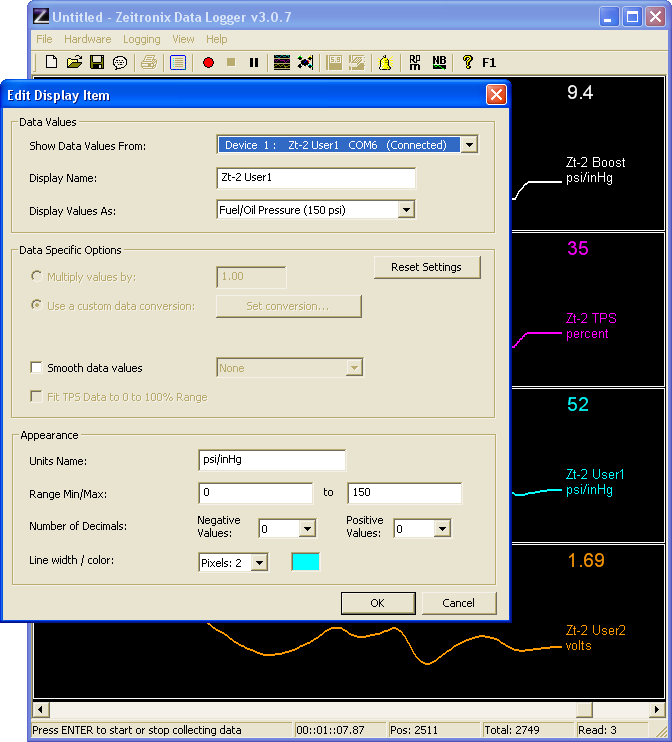Viewport: 672px width, 742px height.
Task: Open the comment speech bubble tool
Action: tap(120, 62)
